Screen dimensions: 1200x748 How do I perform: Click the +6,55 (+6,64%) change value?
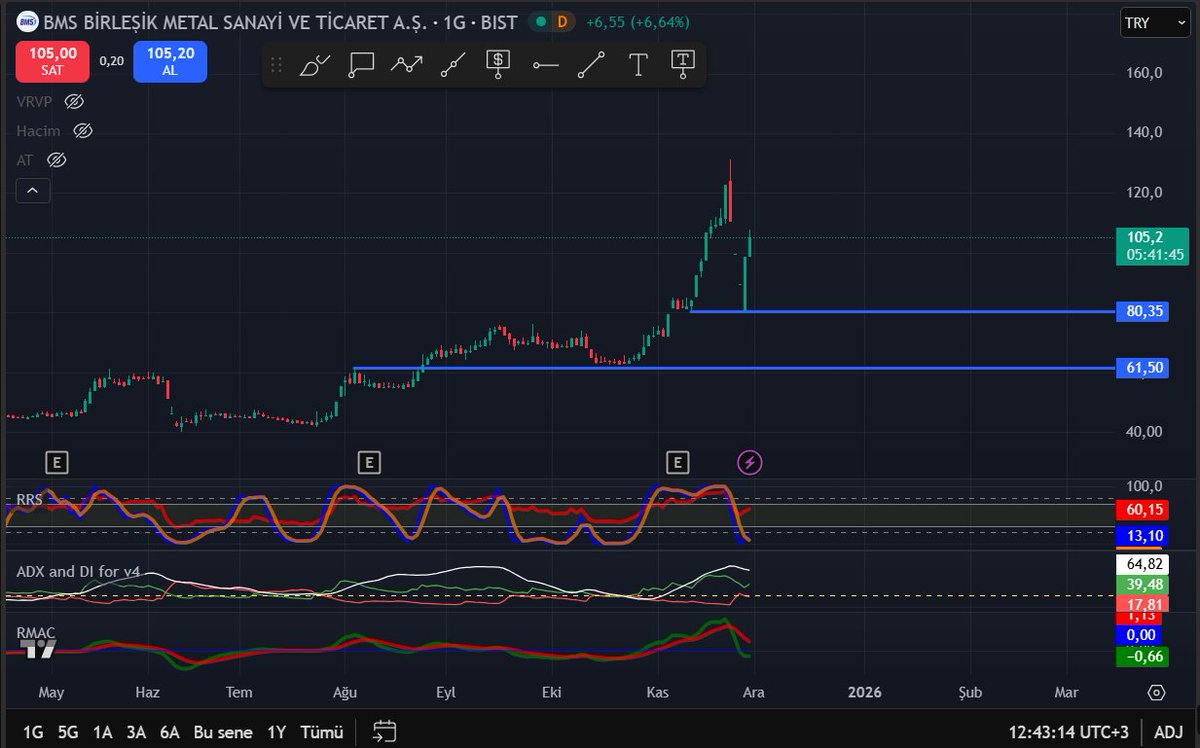pos(637,21)
